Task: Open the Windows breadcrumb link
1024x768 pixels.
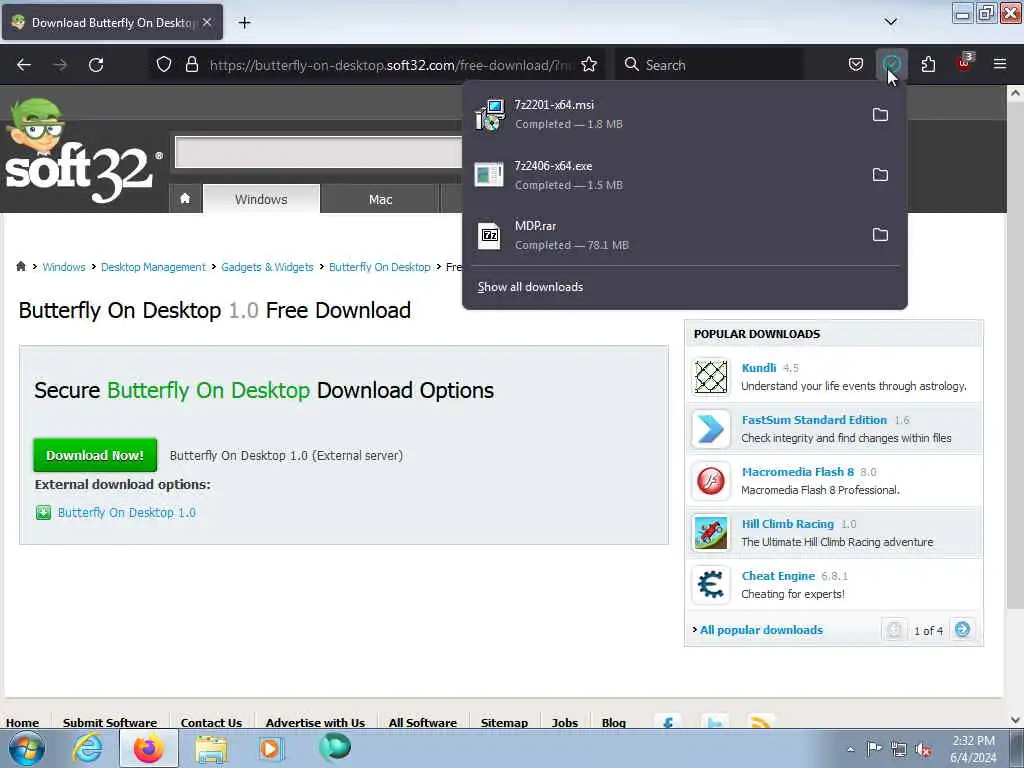Action: click(x=64, y=267)
